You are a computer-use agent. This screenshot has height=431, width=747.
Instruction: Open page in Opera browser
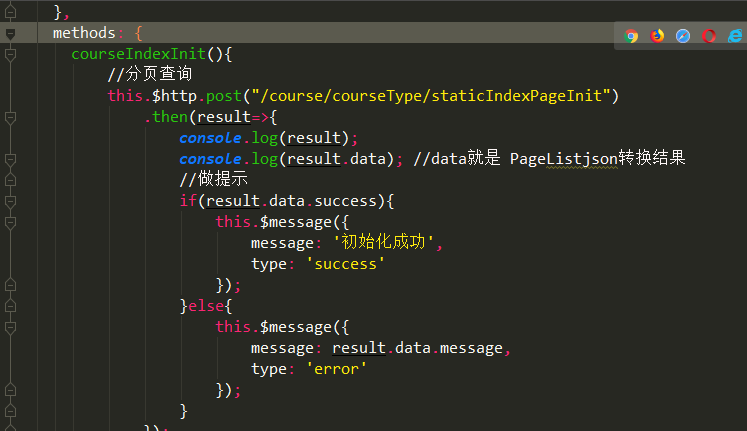point(709,35)
